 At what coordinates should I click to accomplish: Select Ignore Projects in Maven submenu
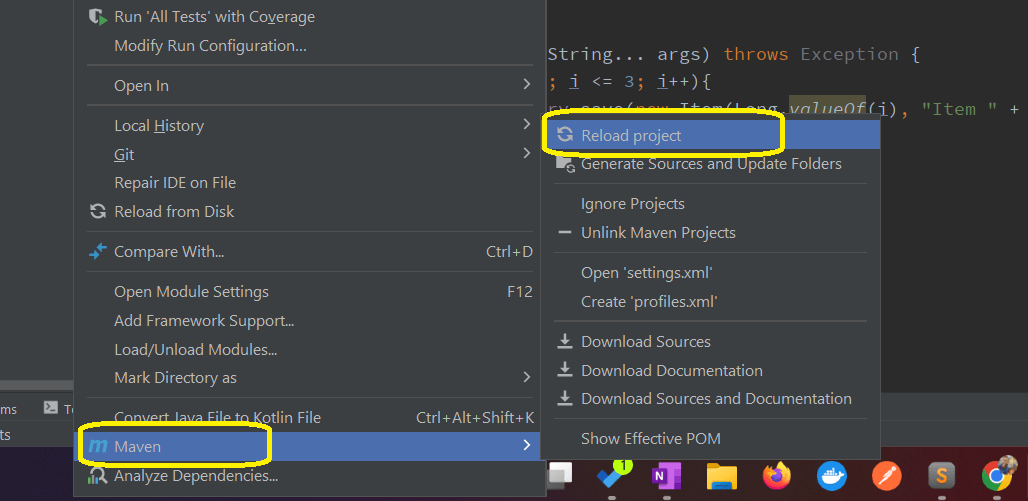(x=633, y=204)
